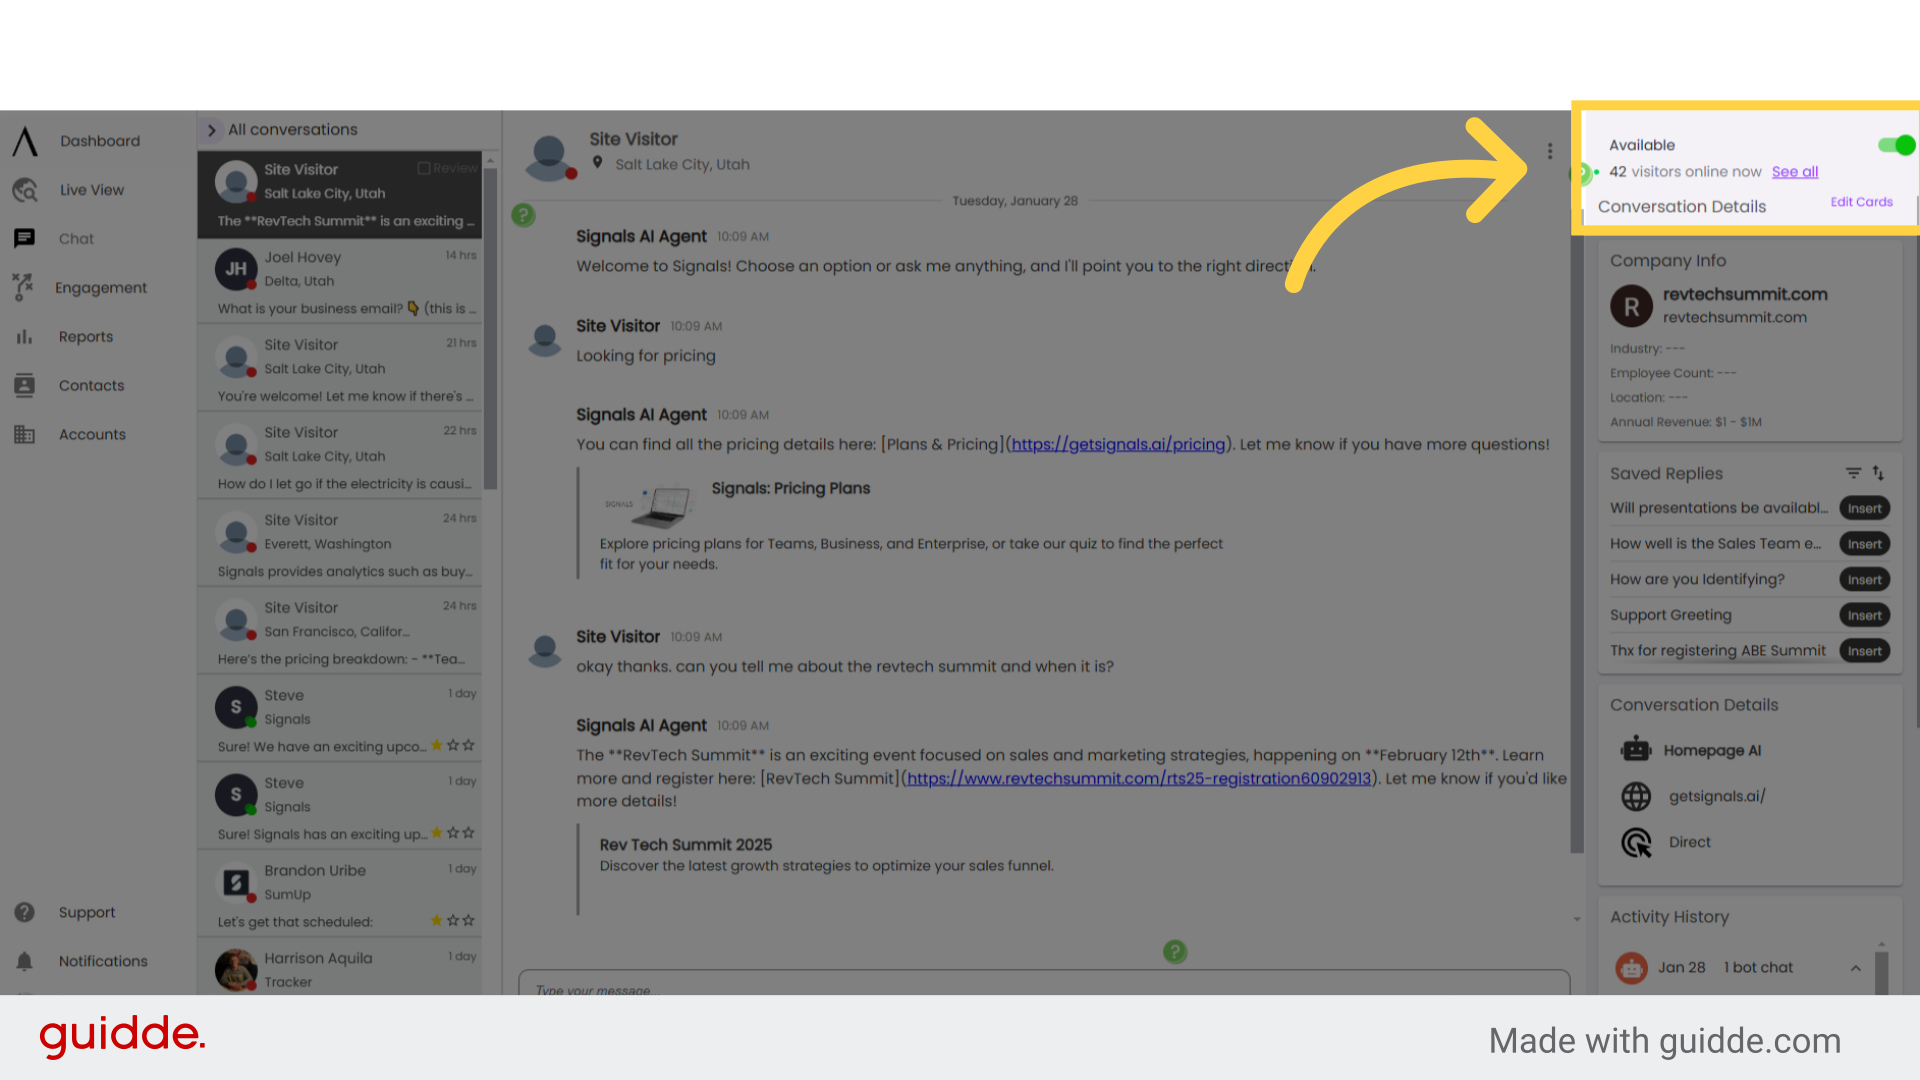1920x1080 pixels.
Task: Expand the All conversations panel chevron
Action: tap(211, 130)
